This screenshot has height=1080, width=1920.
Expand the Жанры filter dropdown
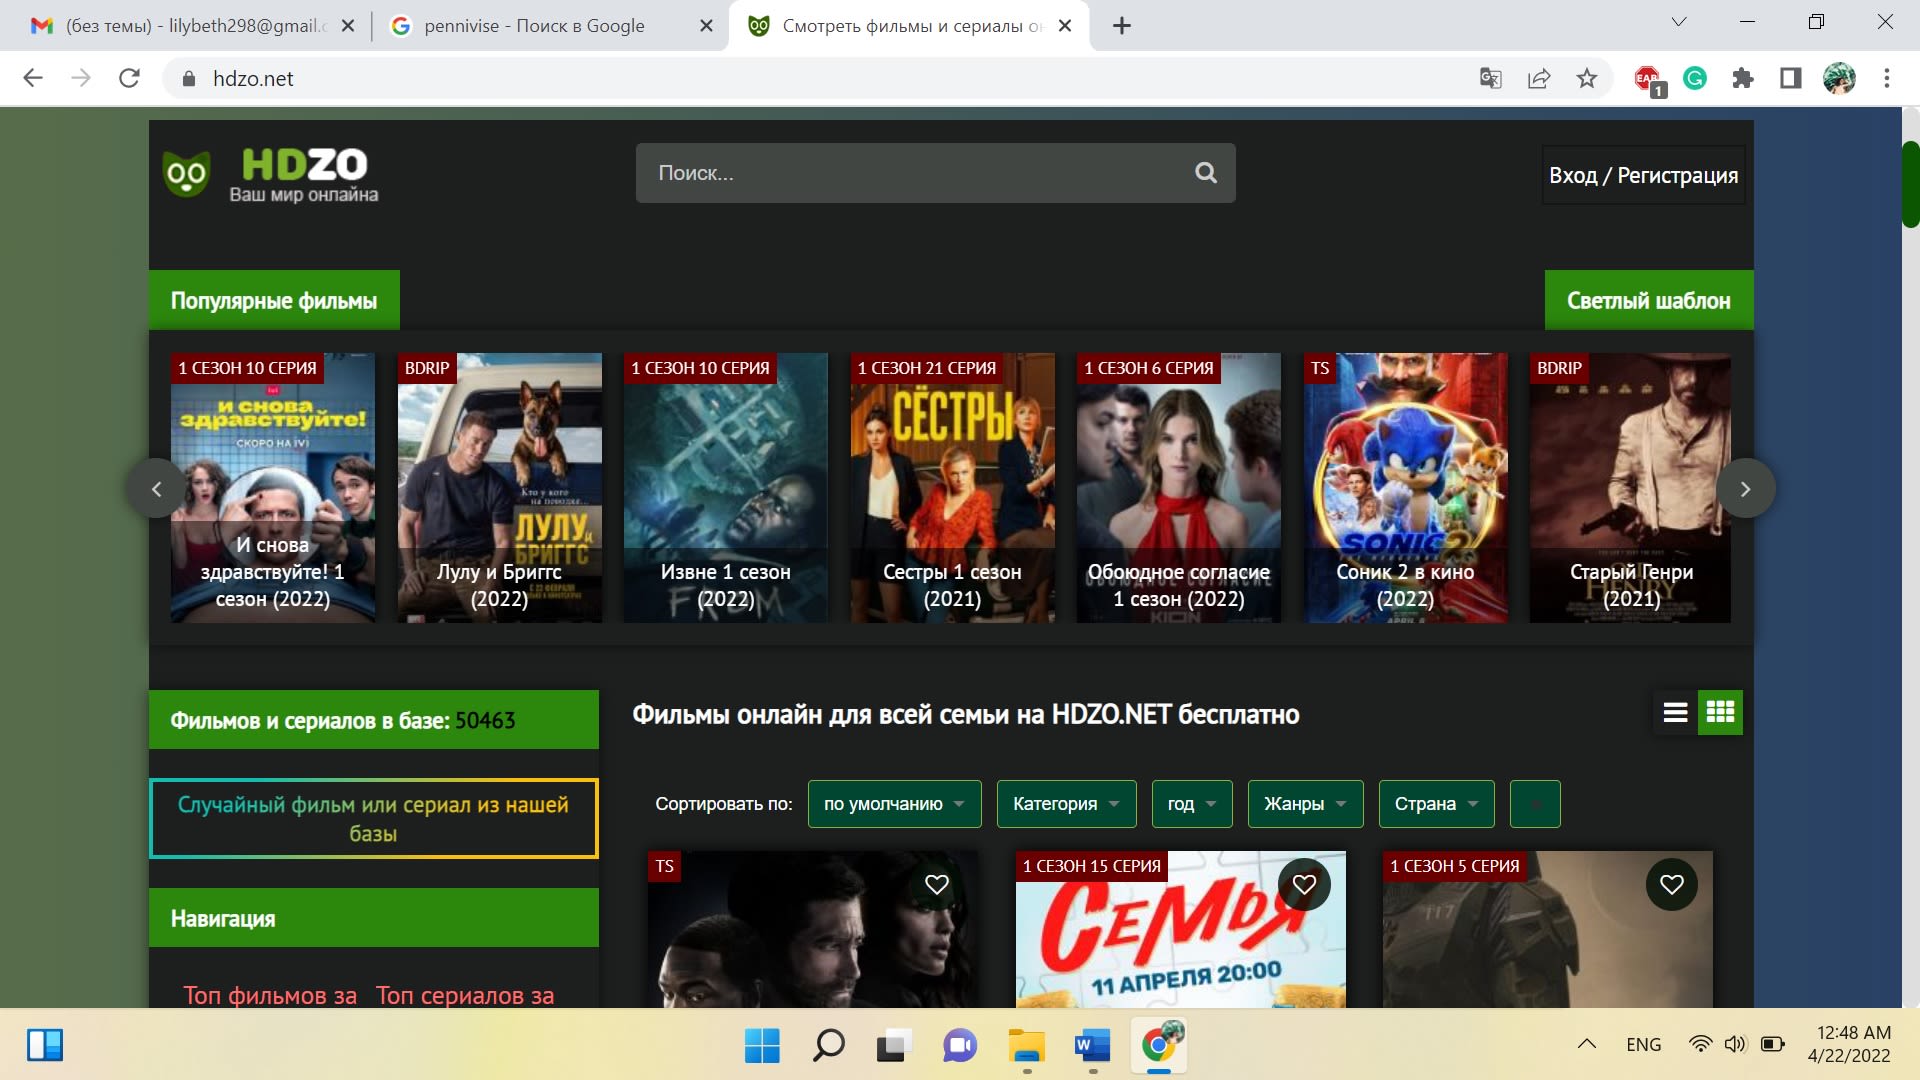click(1305, 804)
